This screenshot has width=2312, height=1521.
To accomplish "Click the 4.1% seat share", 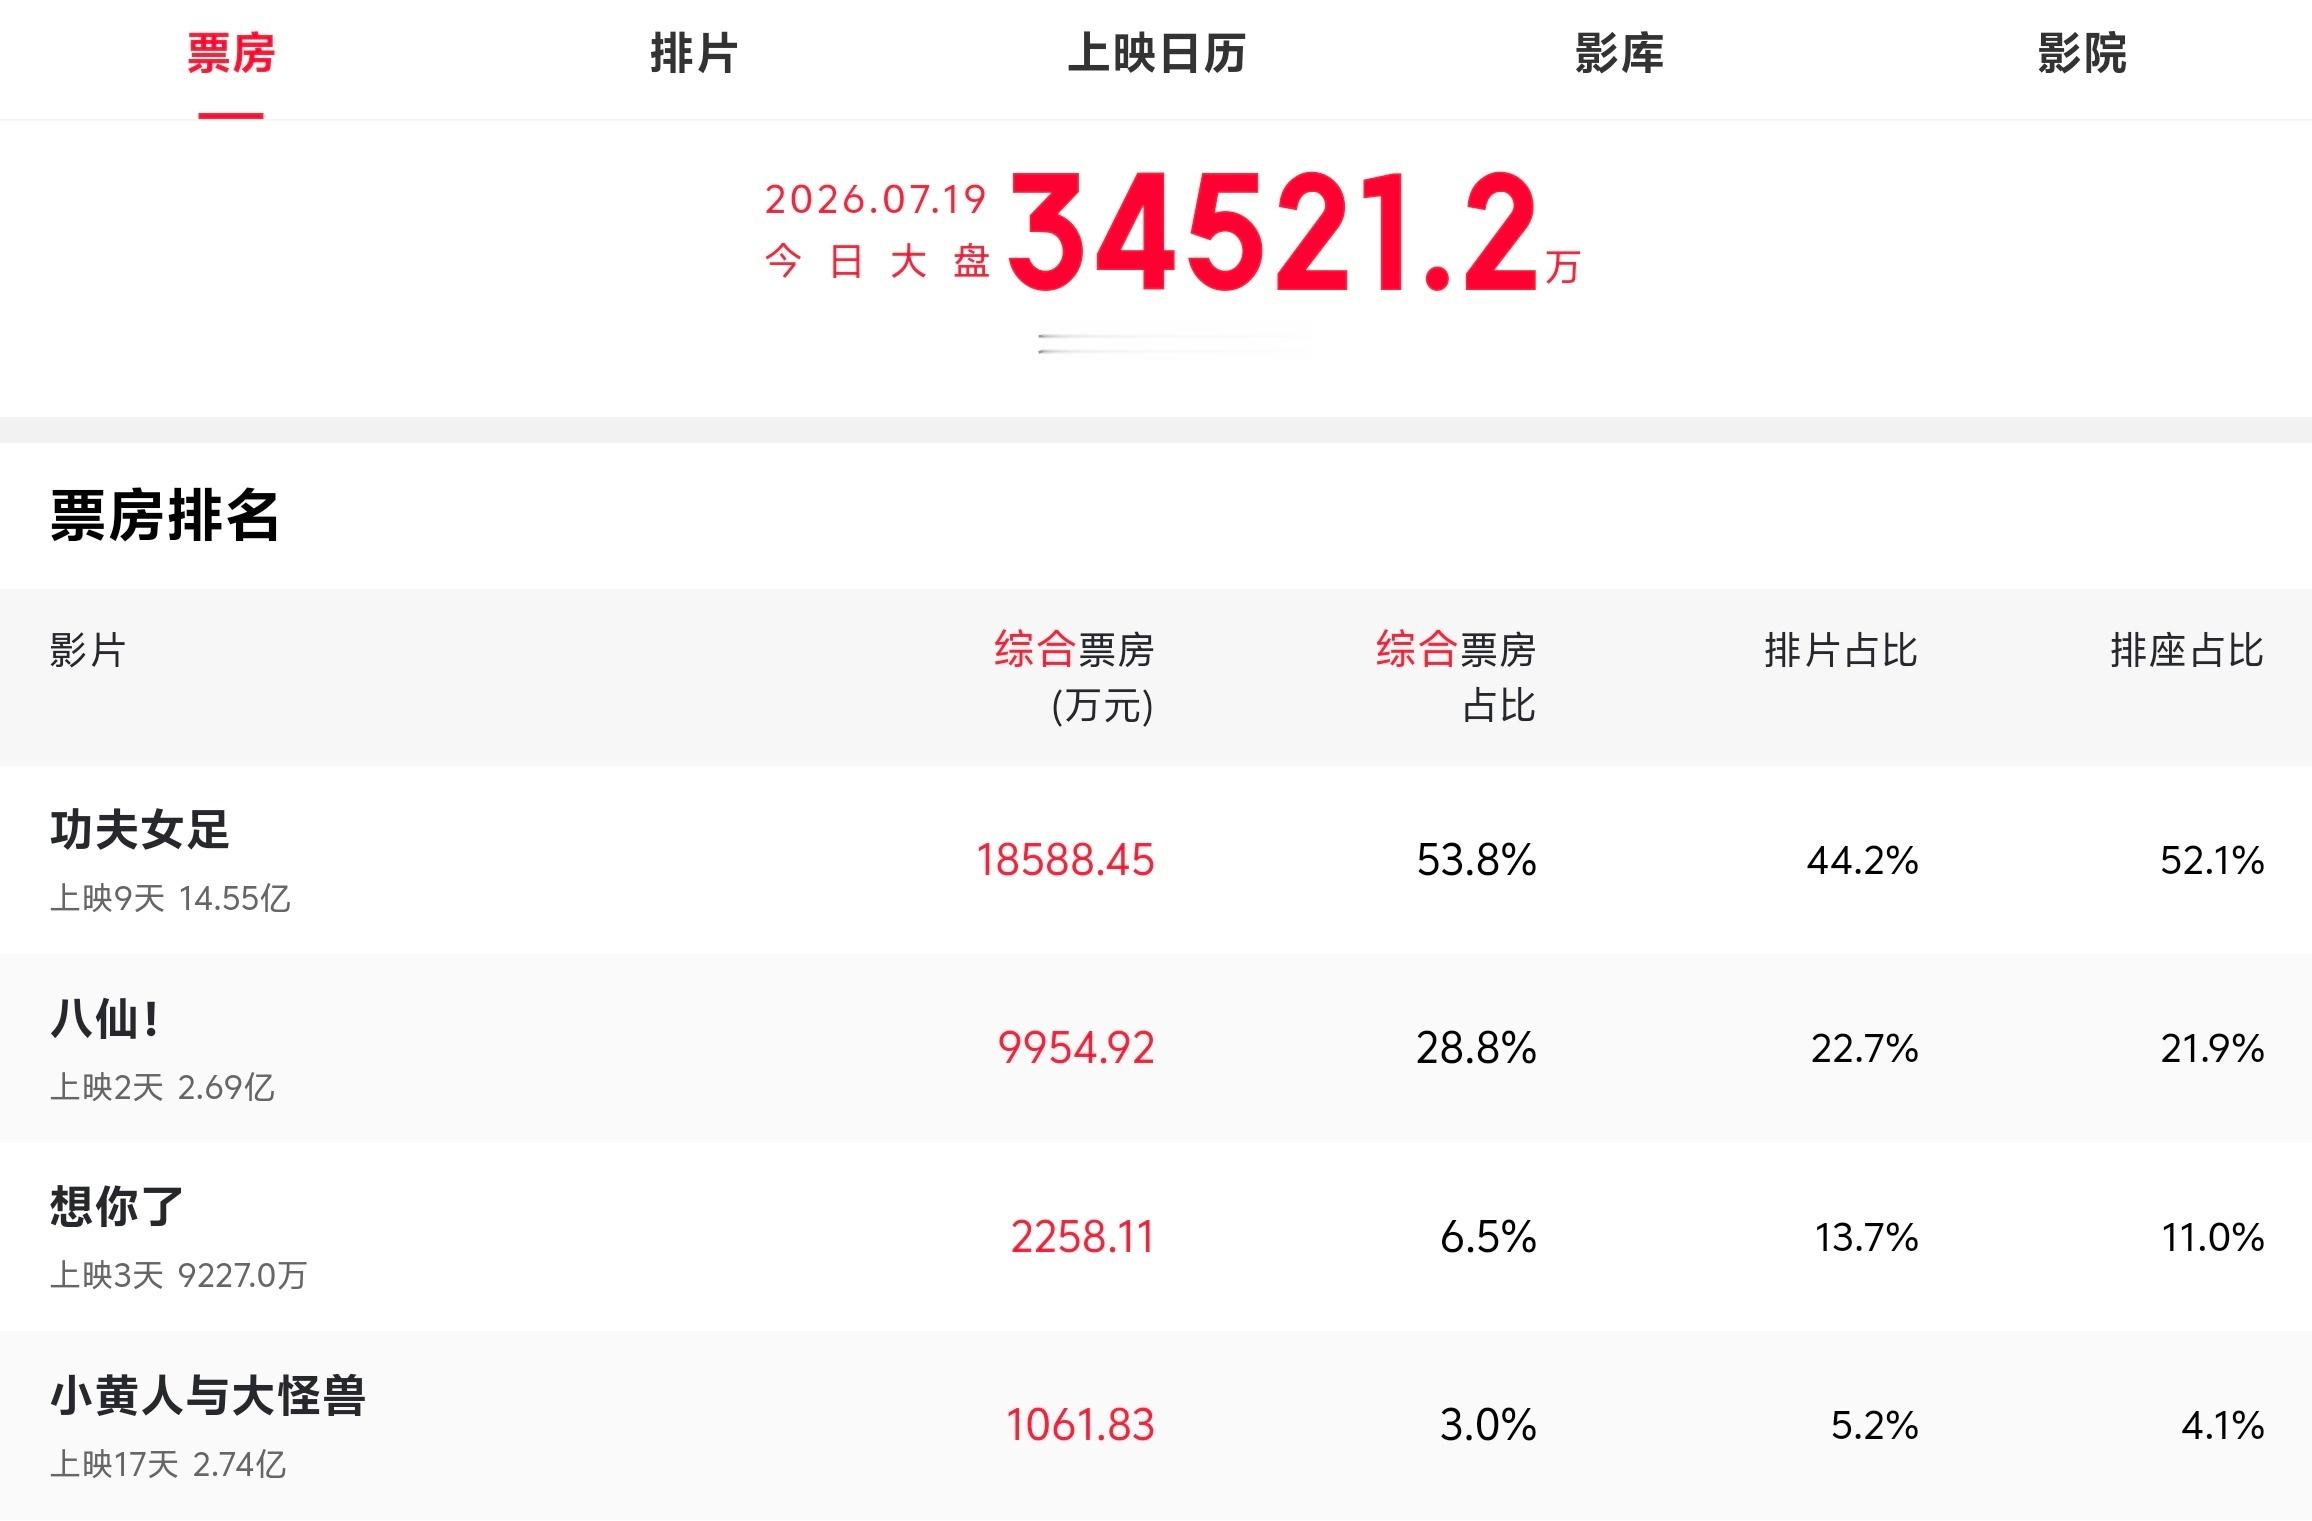I will click(2222, 1425).
